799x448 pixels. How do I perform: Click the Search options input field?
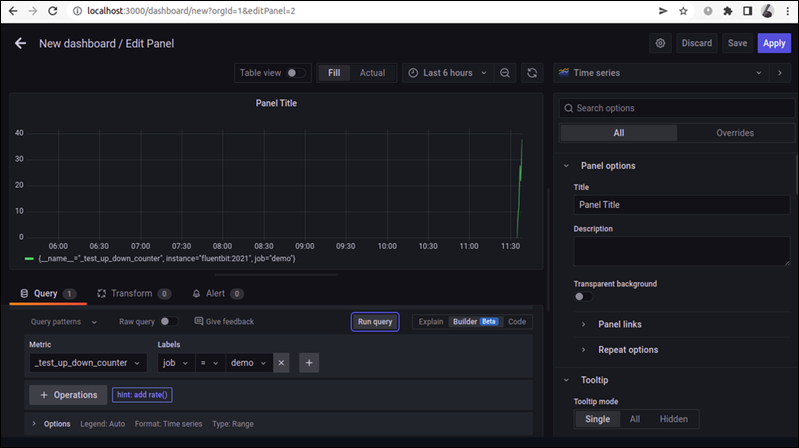pyautogui.click(x=677, y=108)
